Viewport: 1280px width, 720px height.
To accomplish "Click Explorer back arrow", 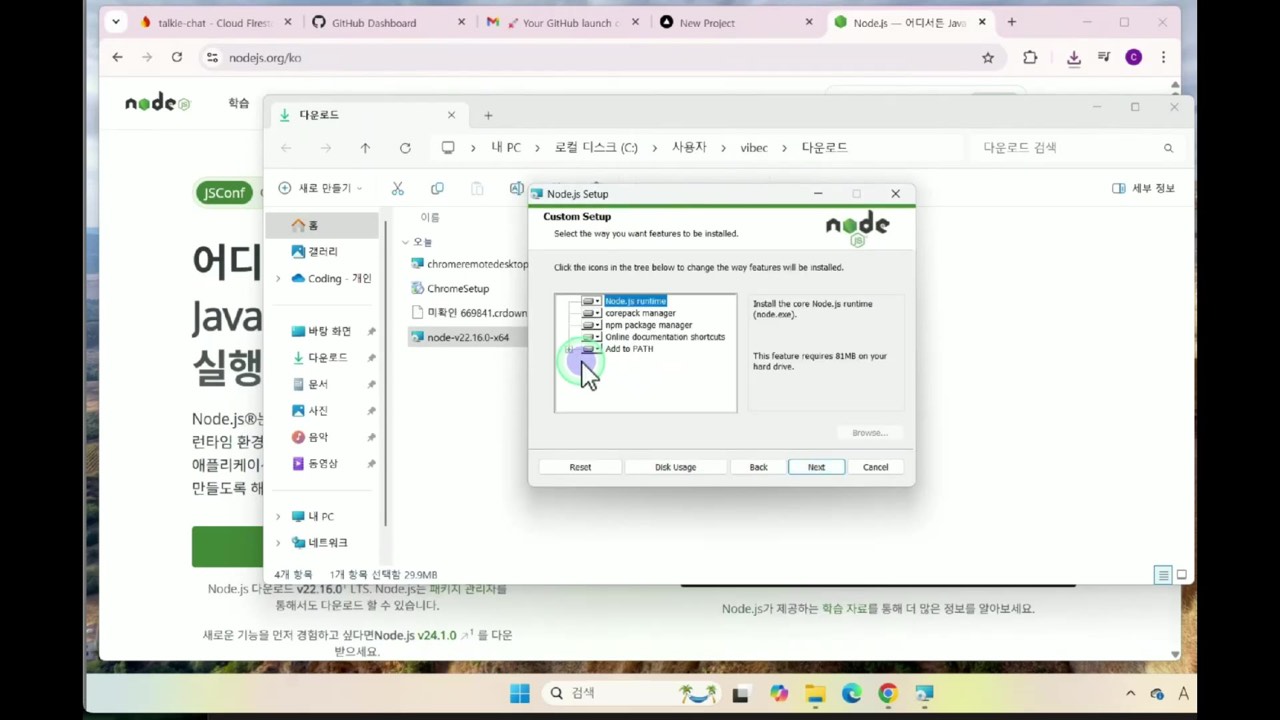I will pos(286,147).
